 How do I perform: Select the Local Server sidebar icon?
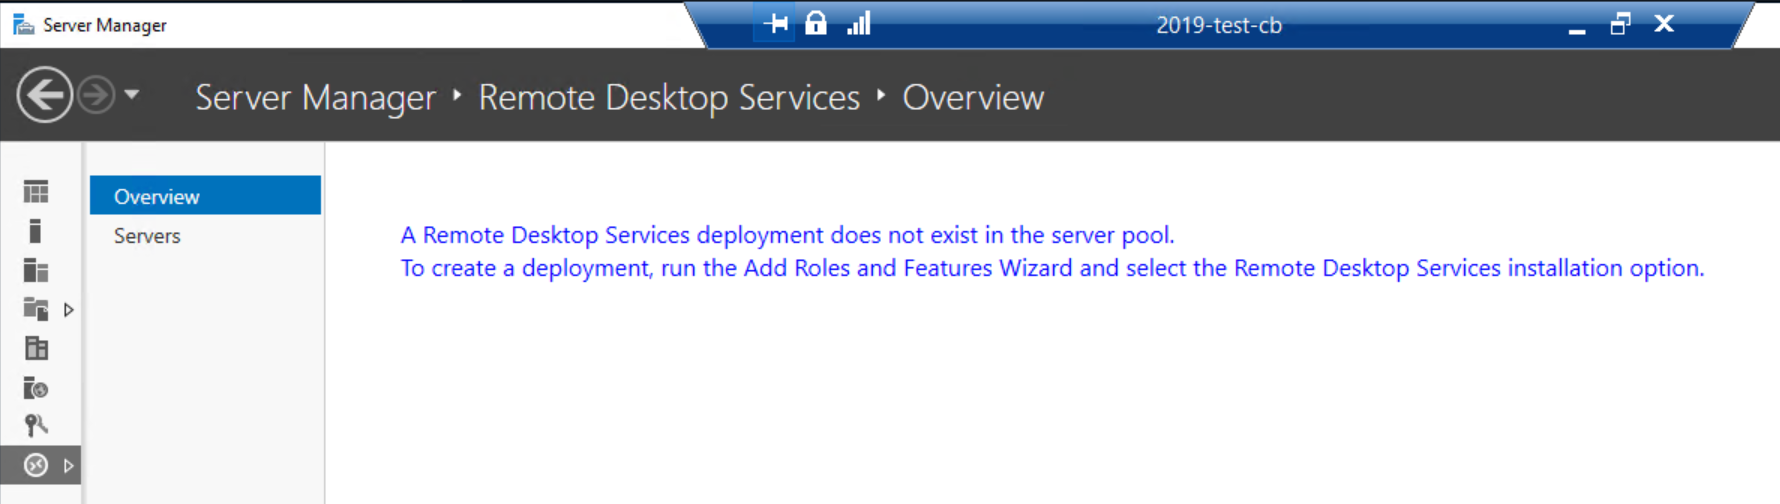36,231
